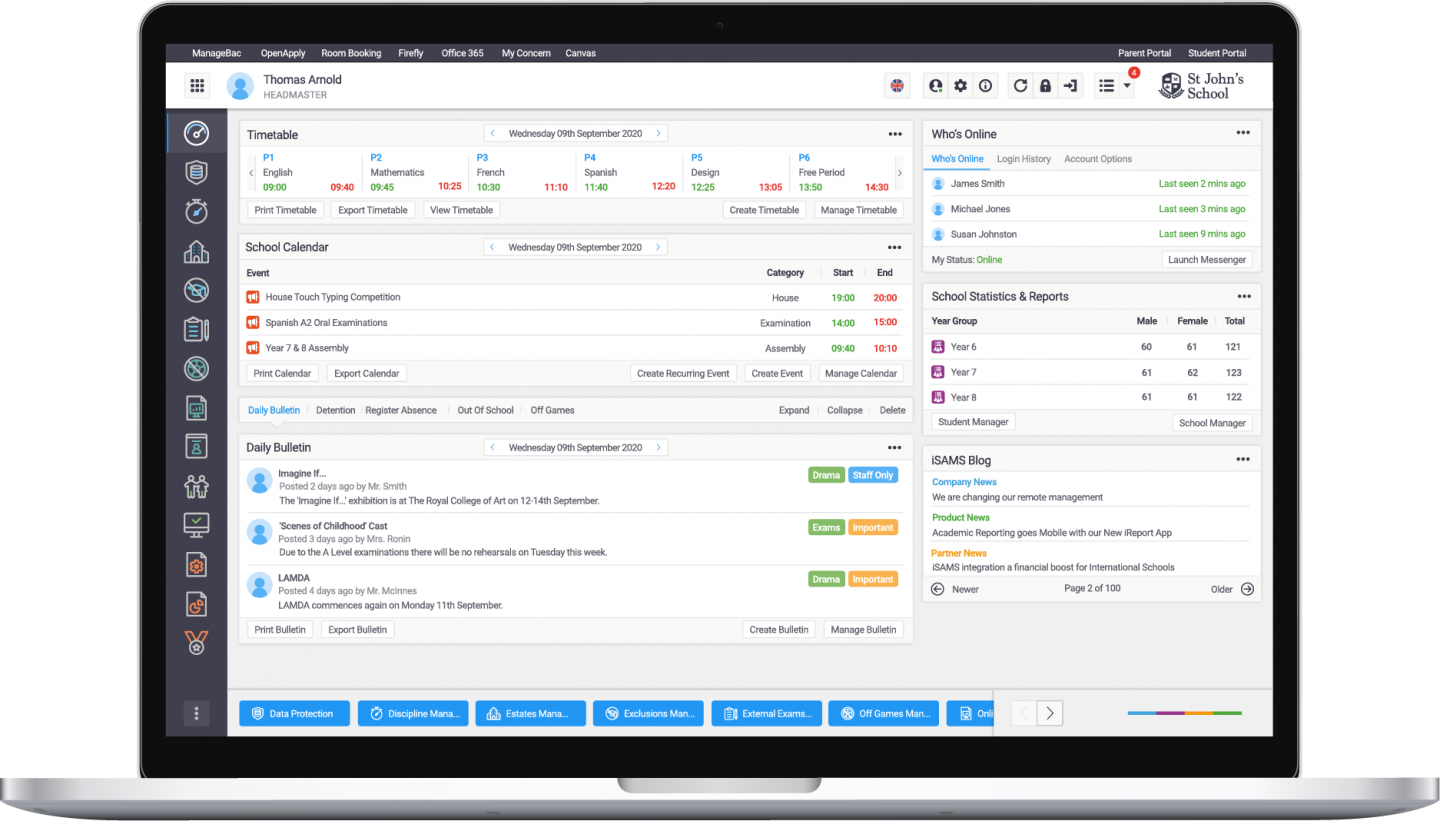Go to next day in School Calendar
The height and width of the screenshot is (821, 1440).
point(657,247)
